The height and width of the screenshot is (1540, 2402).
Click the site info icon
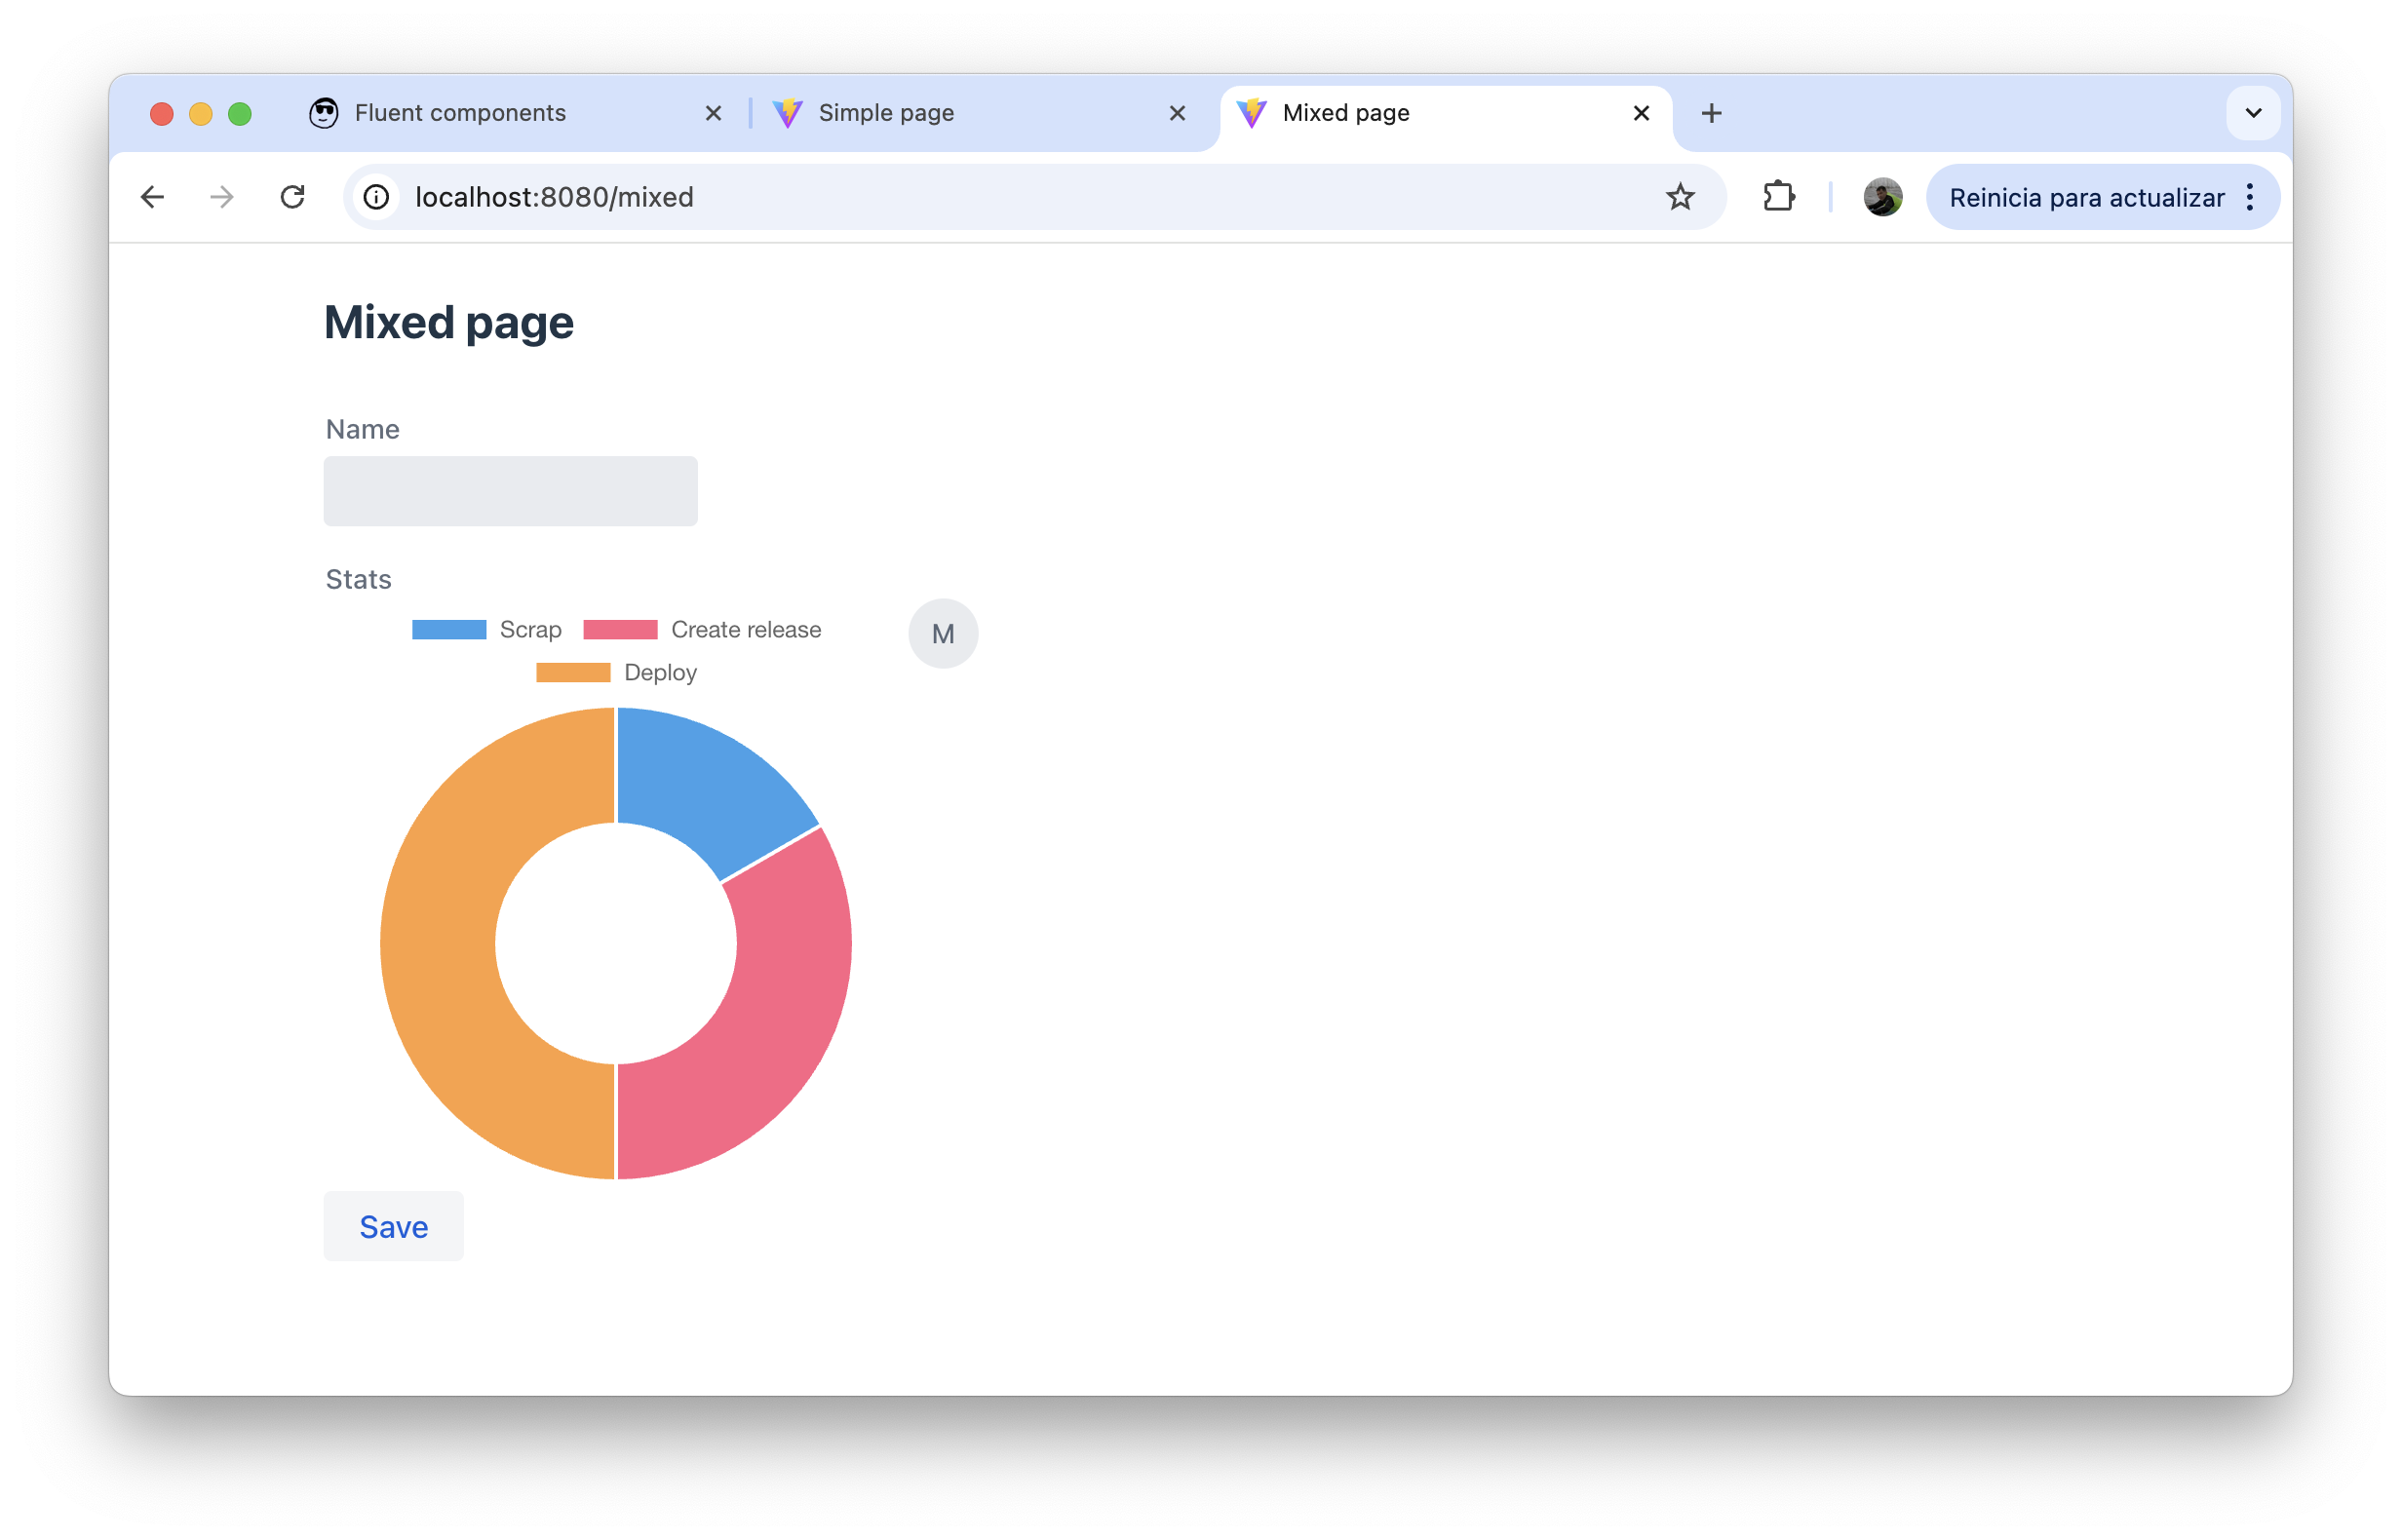point(376,197)
